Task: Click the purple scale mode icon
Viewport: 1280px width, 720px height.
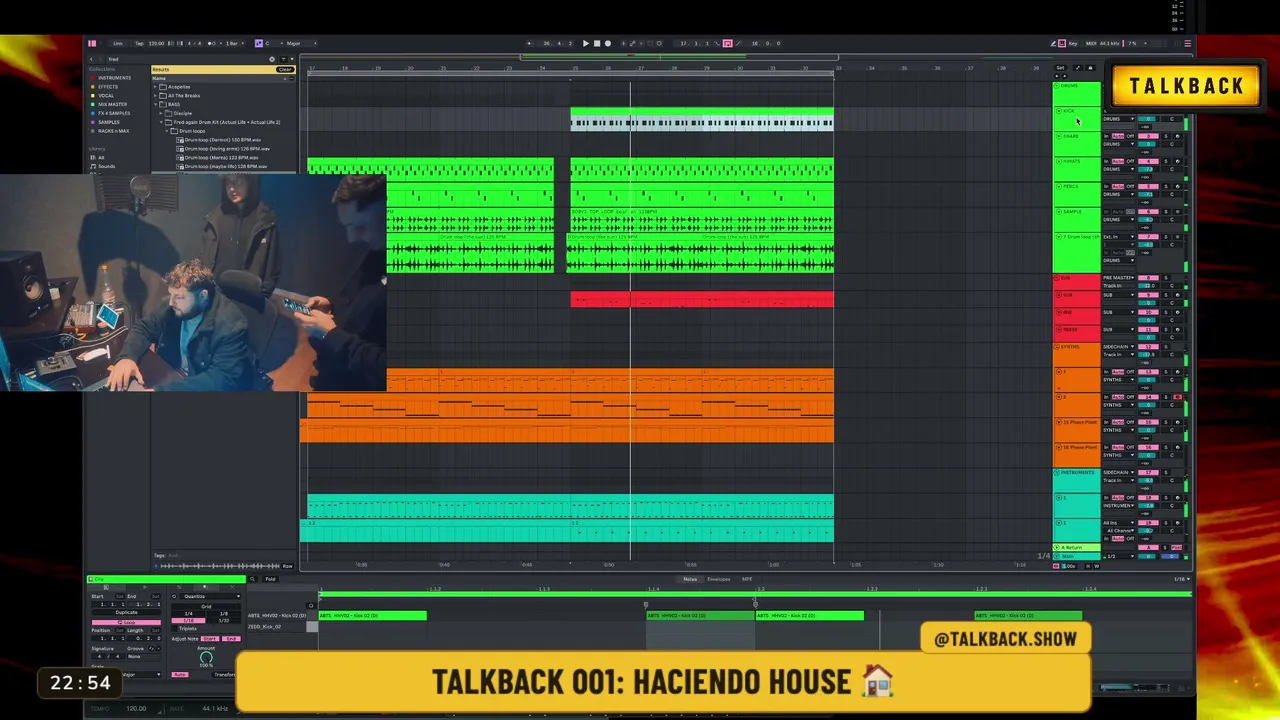Action: (x=258, y=43)
